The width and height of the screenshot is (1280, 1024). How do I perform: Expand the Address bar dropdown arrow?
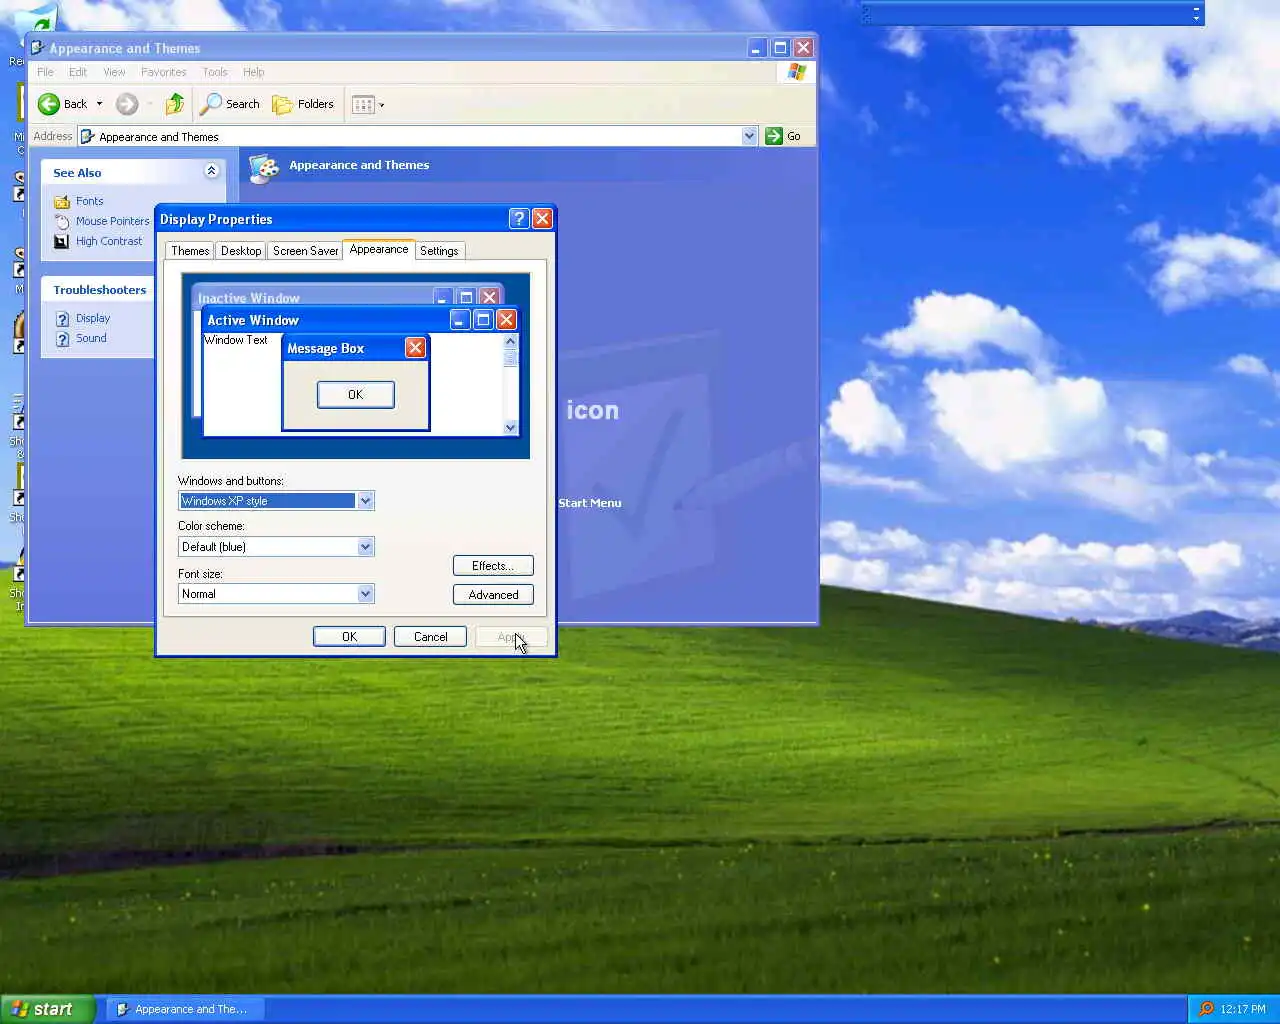(x=750, y=136)
